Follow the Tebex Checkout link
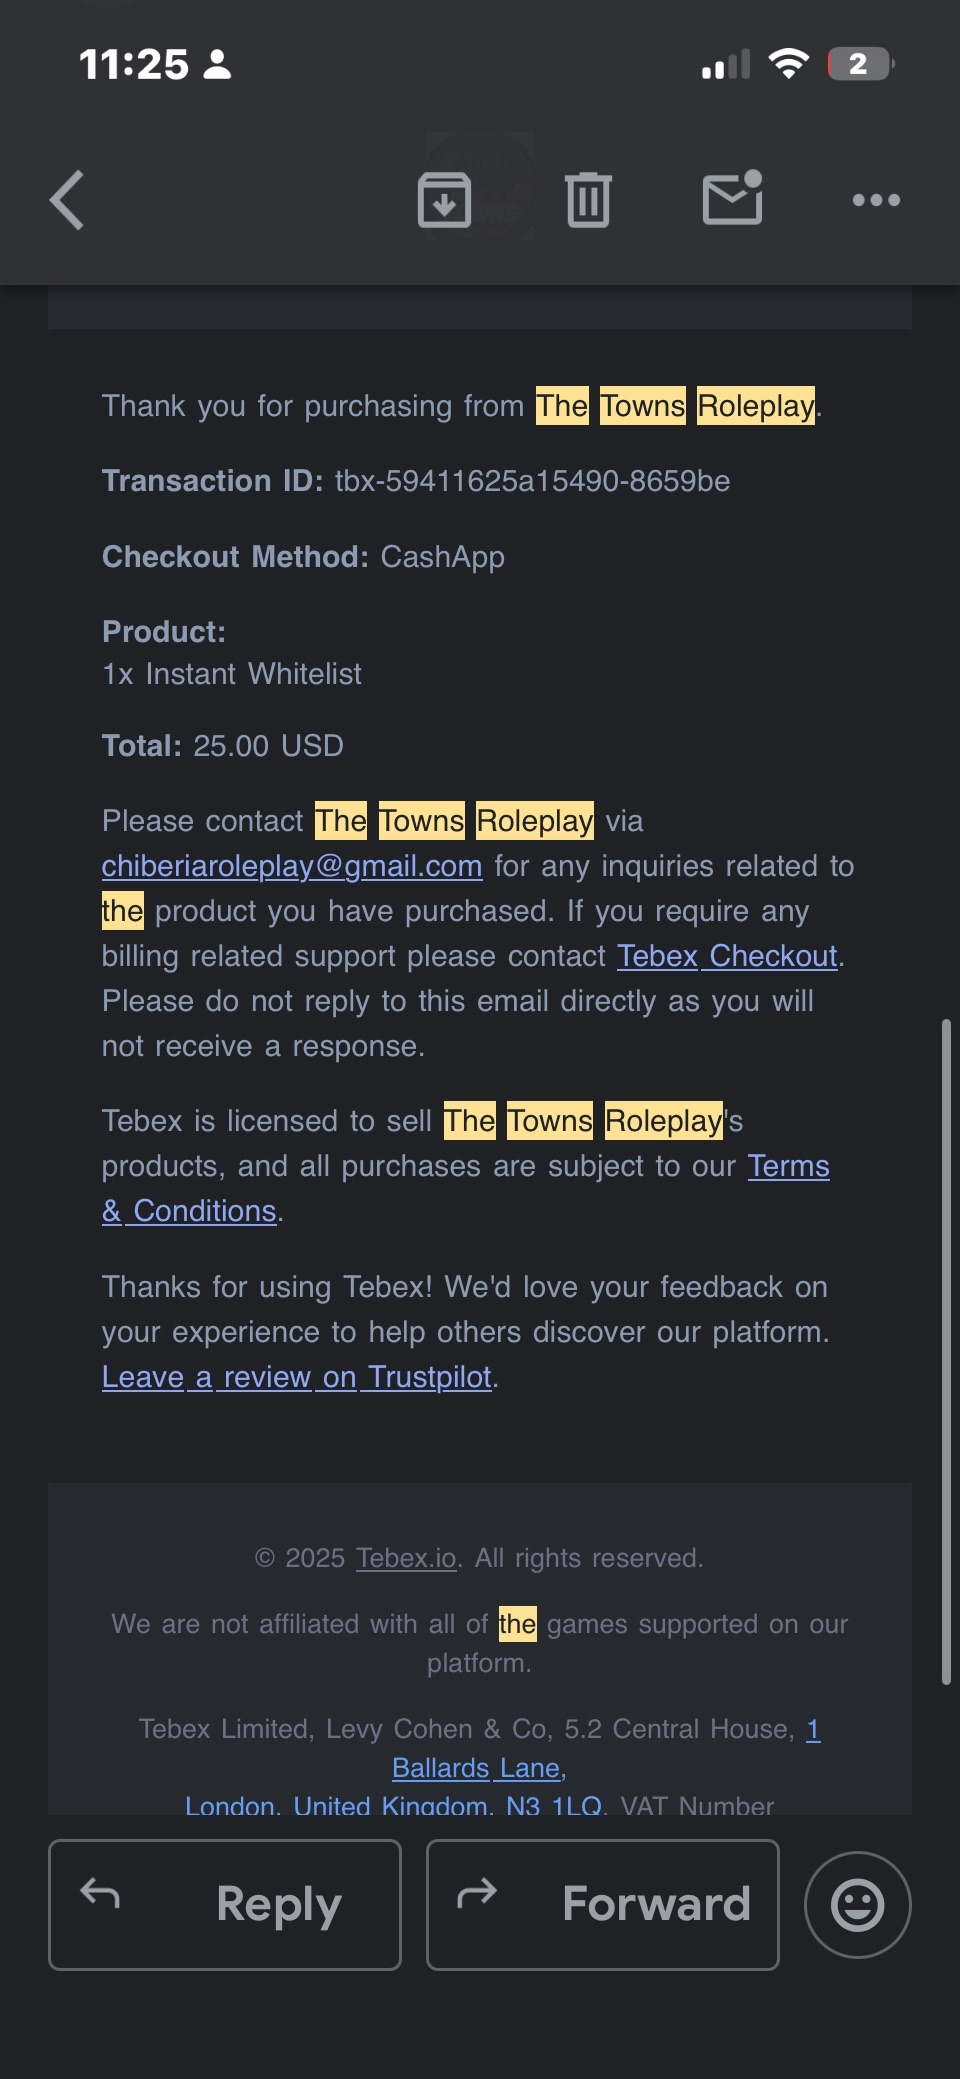 coord(727,956)
